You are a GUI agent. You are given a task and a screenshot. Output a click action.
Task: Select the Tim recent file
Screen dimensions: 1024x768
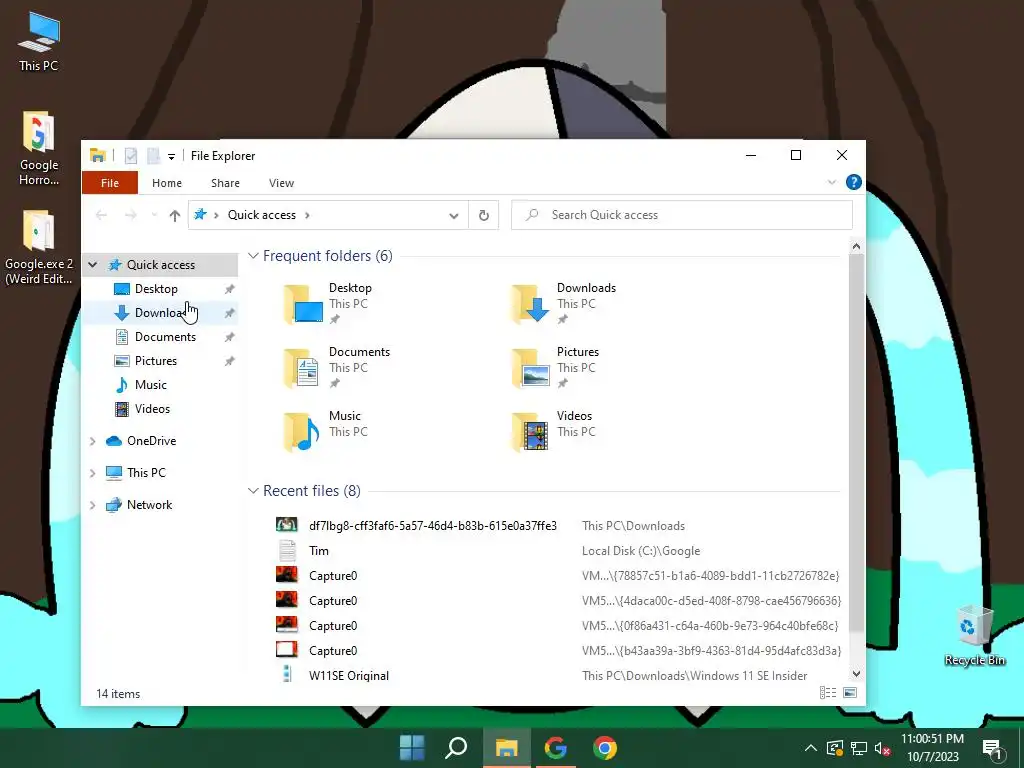click(556, 551)
